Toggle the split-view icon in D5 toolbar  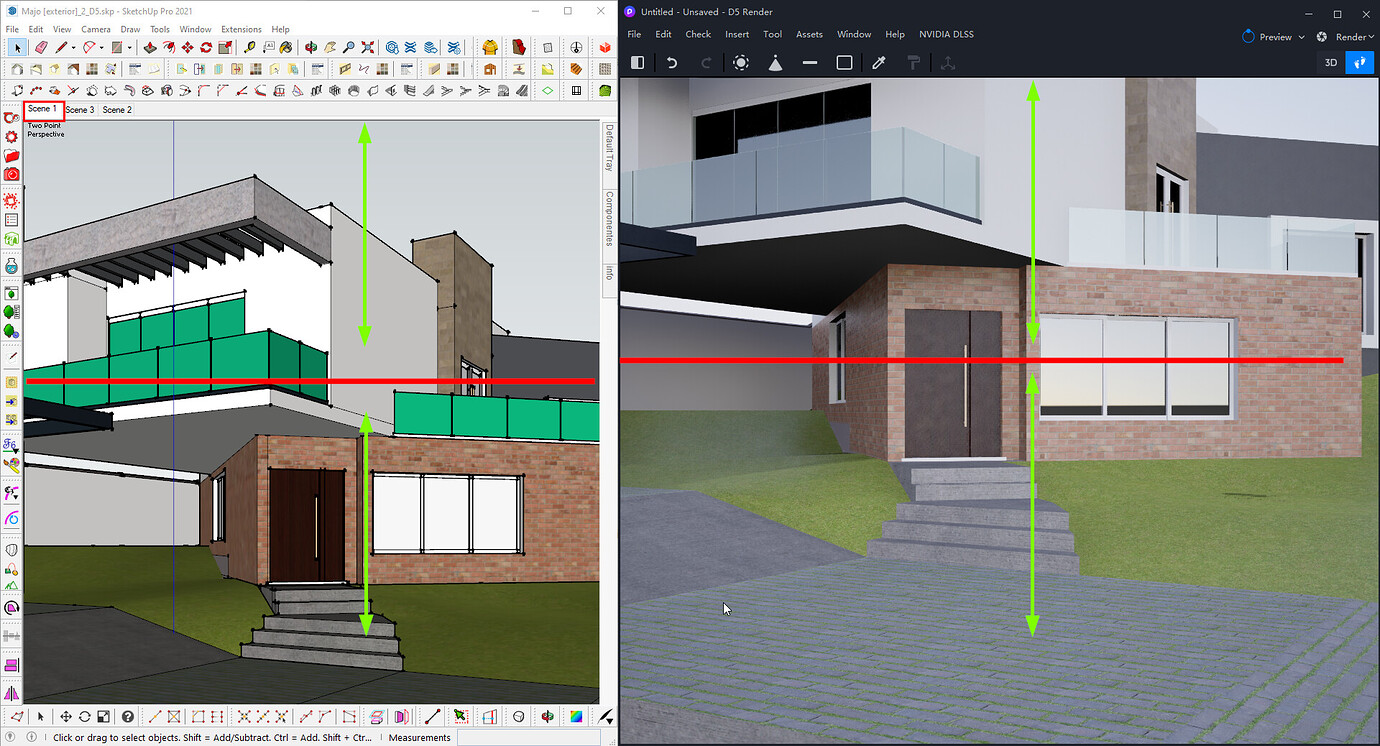tap(638, 62)
